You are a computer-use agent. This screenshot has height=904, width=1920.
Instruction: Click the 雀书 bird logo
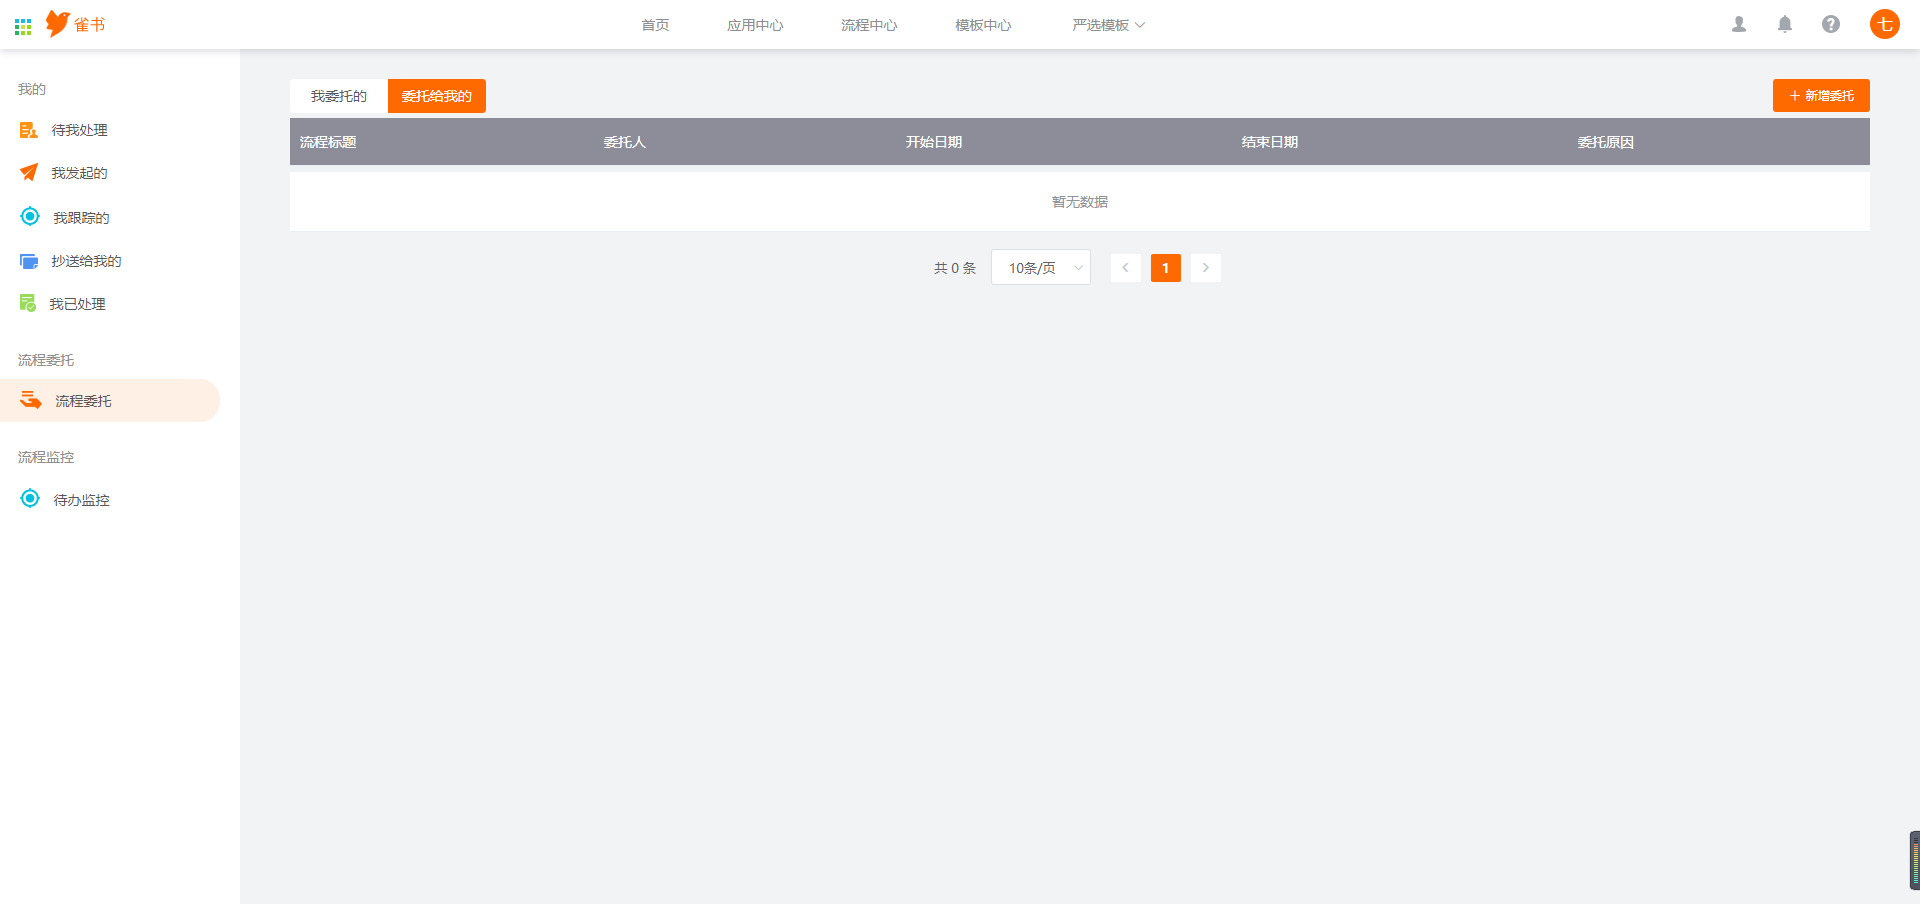tap(75, 24)
